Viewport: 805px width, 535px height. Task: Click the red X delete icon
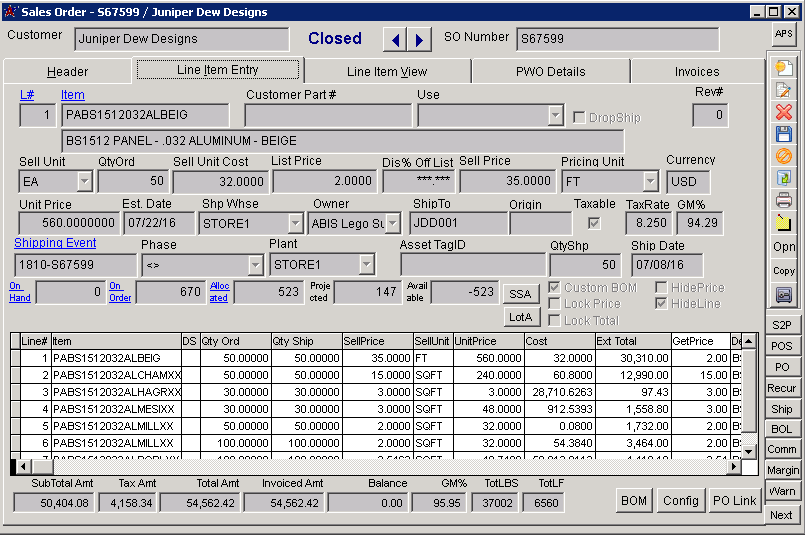point(784,112)
